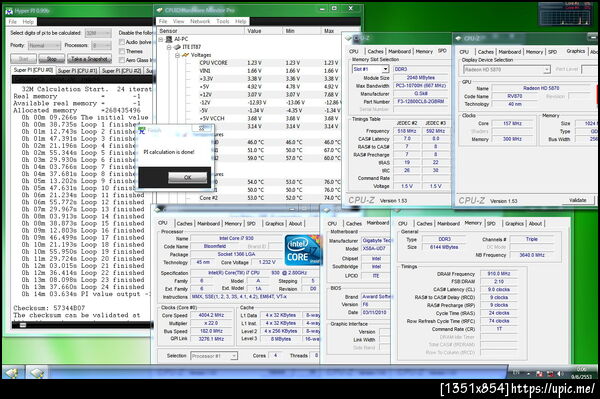The width and height of the screenshot is (600, 399).
Task: Click the Validate button in CPU-Z
Action: (x=578, y=200)
